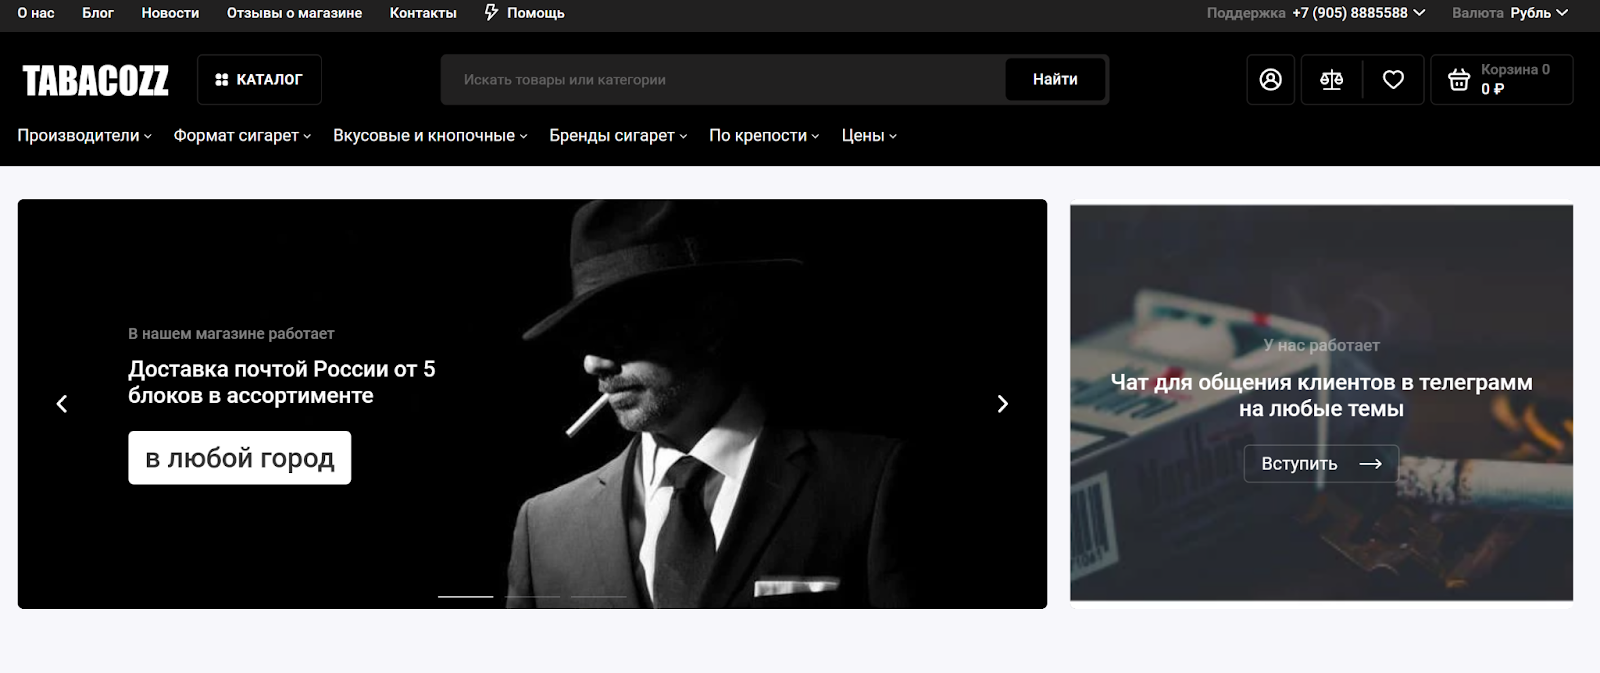Expand the Производители dropdown menu
This screenshot has height=673, width=1600.
pyautogui.click(x=84, y=136)
